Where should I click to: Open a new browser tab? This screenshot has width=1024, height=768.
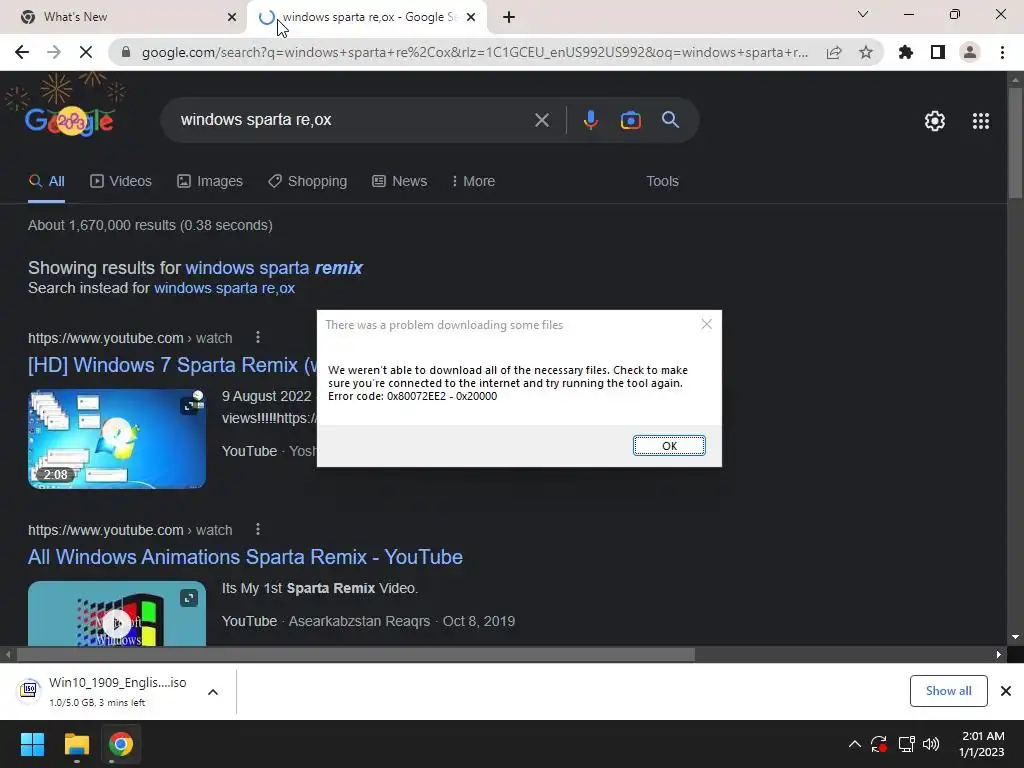click(509, 17)
